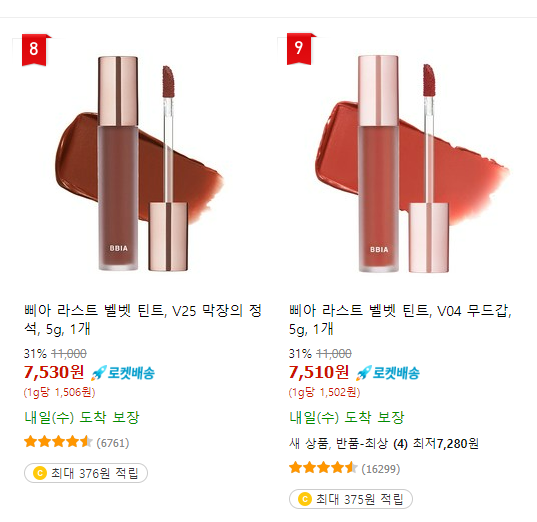Open 삐아 라스트 벨벳 틴트 V04 title link

coord(400,320)
